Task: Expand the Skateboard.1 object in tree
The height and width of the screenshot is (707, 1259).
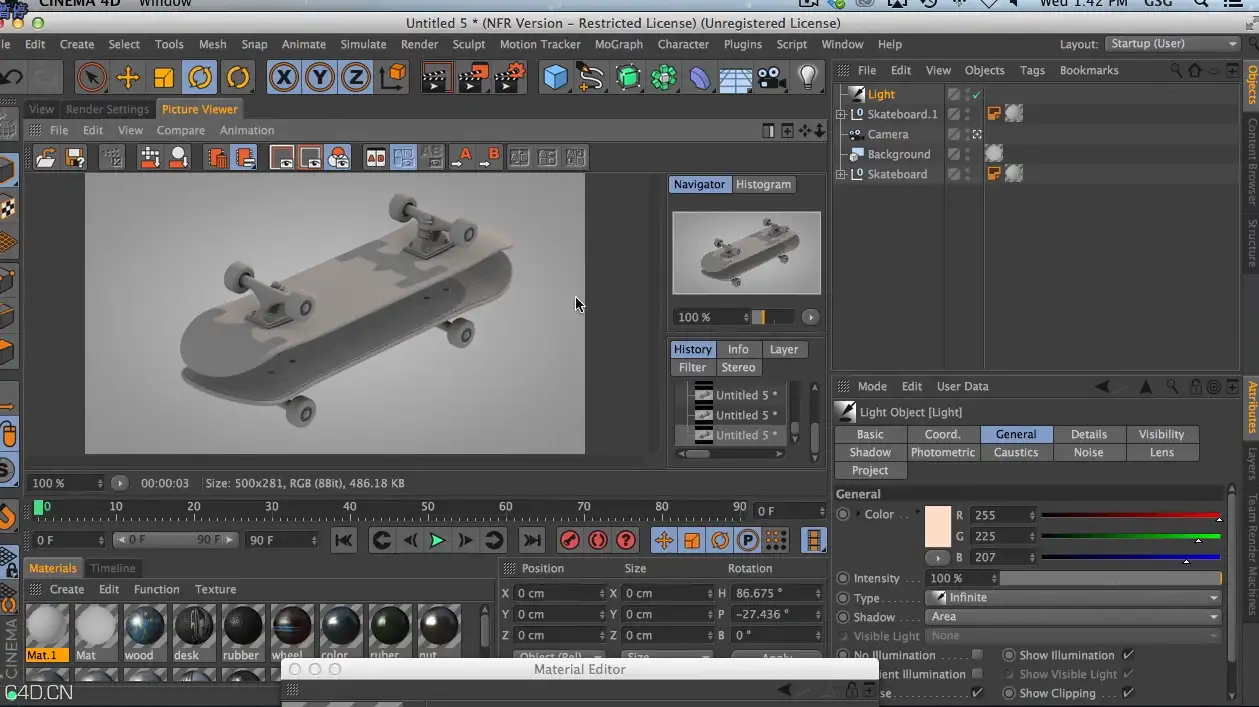Action: [841, 114]
